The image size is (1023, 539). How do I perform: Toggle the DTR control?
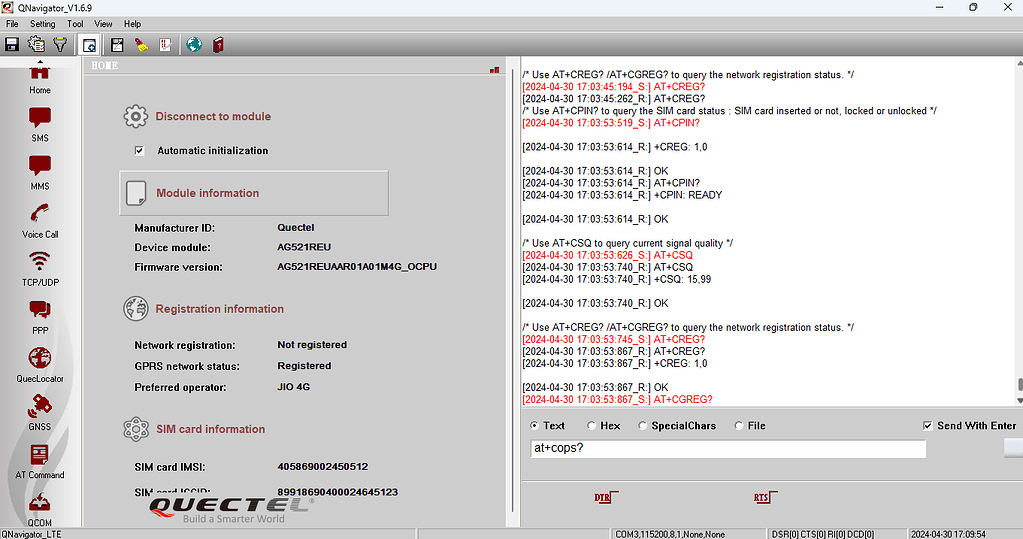coord(605,498)
